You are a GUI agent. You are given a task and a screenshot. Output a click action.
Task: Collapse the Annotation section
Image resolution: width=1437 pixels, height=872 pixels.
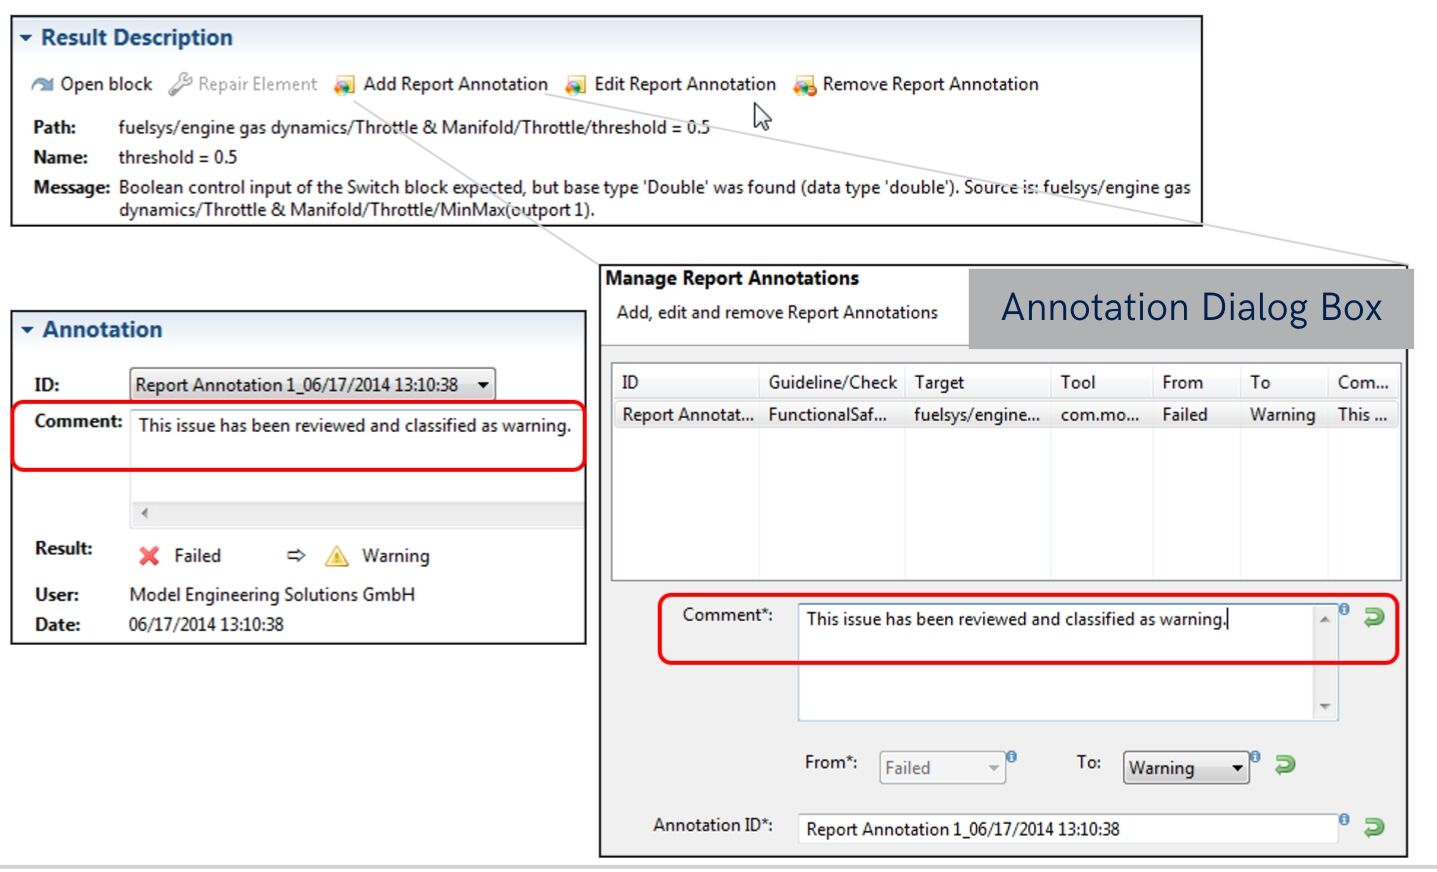point(27,330)
